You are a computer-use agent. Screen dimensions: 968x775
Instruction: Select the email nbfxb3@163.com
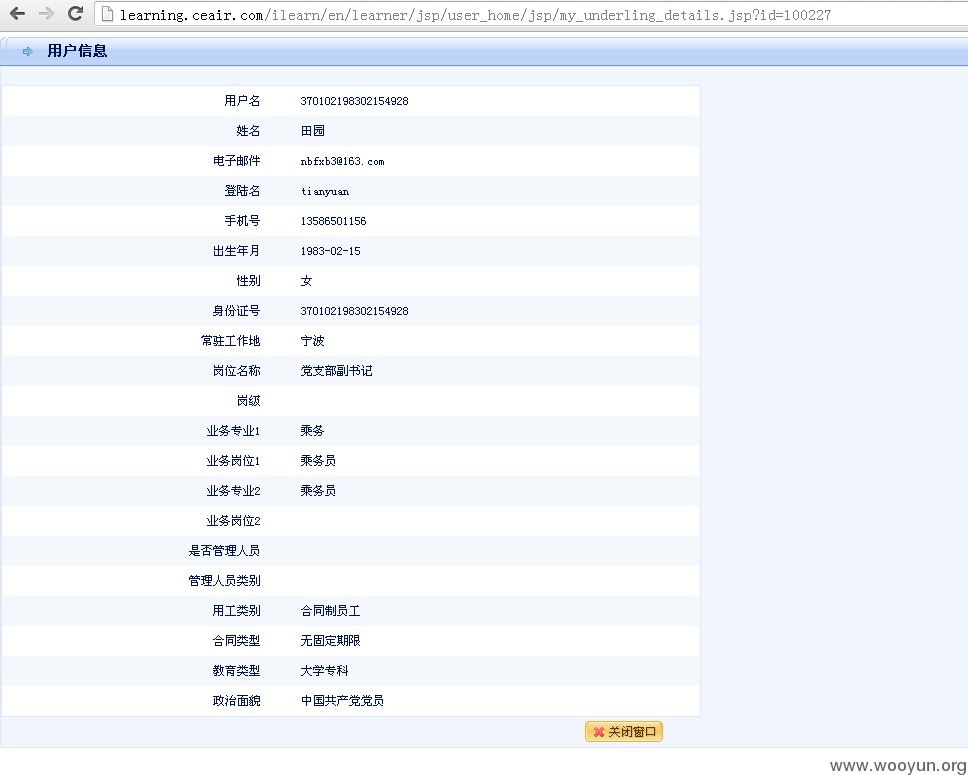pyautogui.click(x=343, y=161)
